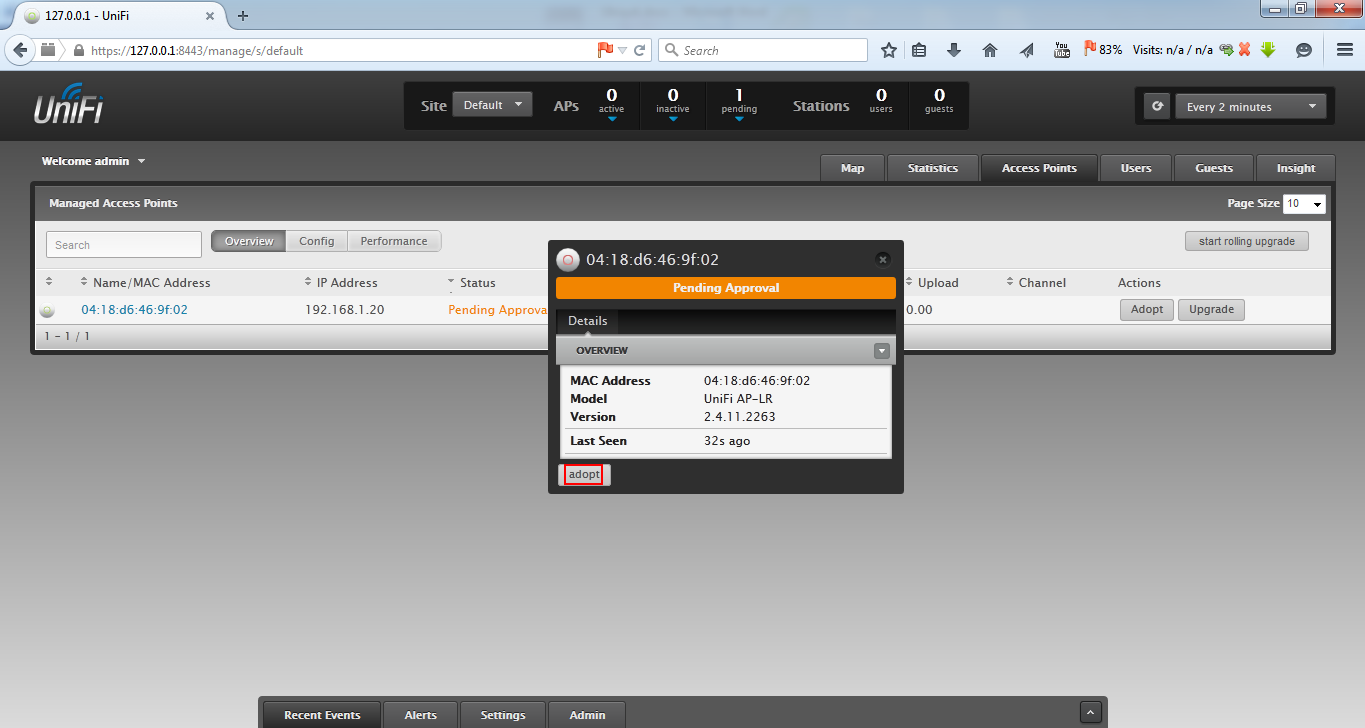This screenshot has width=1365, height=728.
Task: Reload the page with the refresh arrow
Action: click(640, 50)
